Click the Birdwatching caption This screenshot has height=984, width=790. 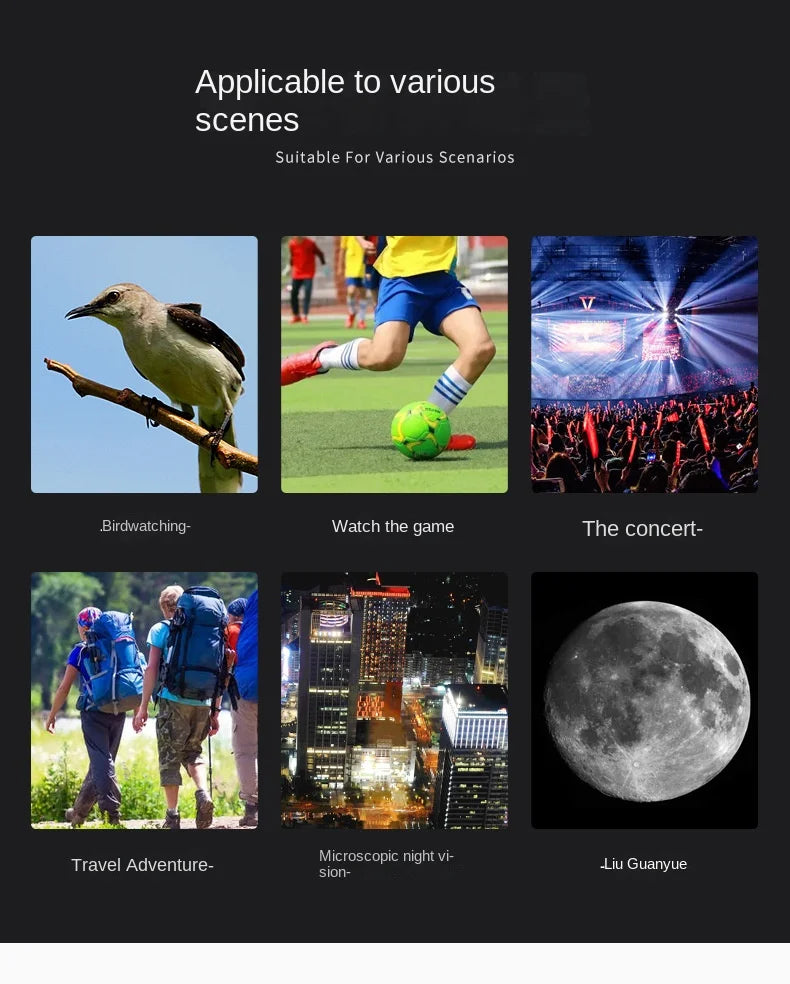click(145, 526)
